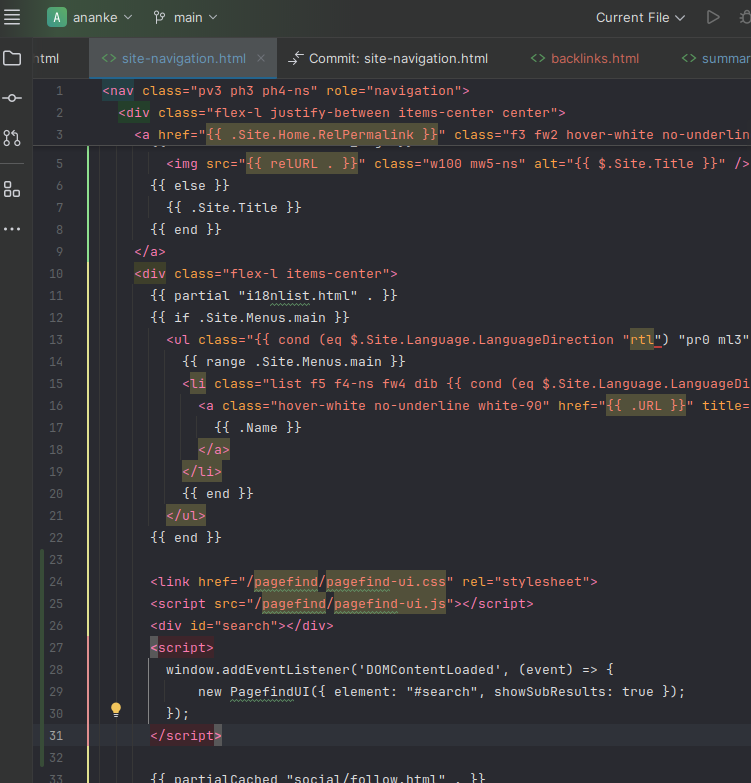This screenshot has height=783, width=751.
Task: Click {{ .URL }} on line 16
Action: pyautogui.click(x=646, y=405)
